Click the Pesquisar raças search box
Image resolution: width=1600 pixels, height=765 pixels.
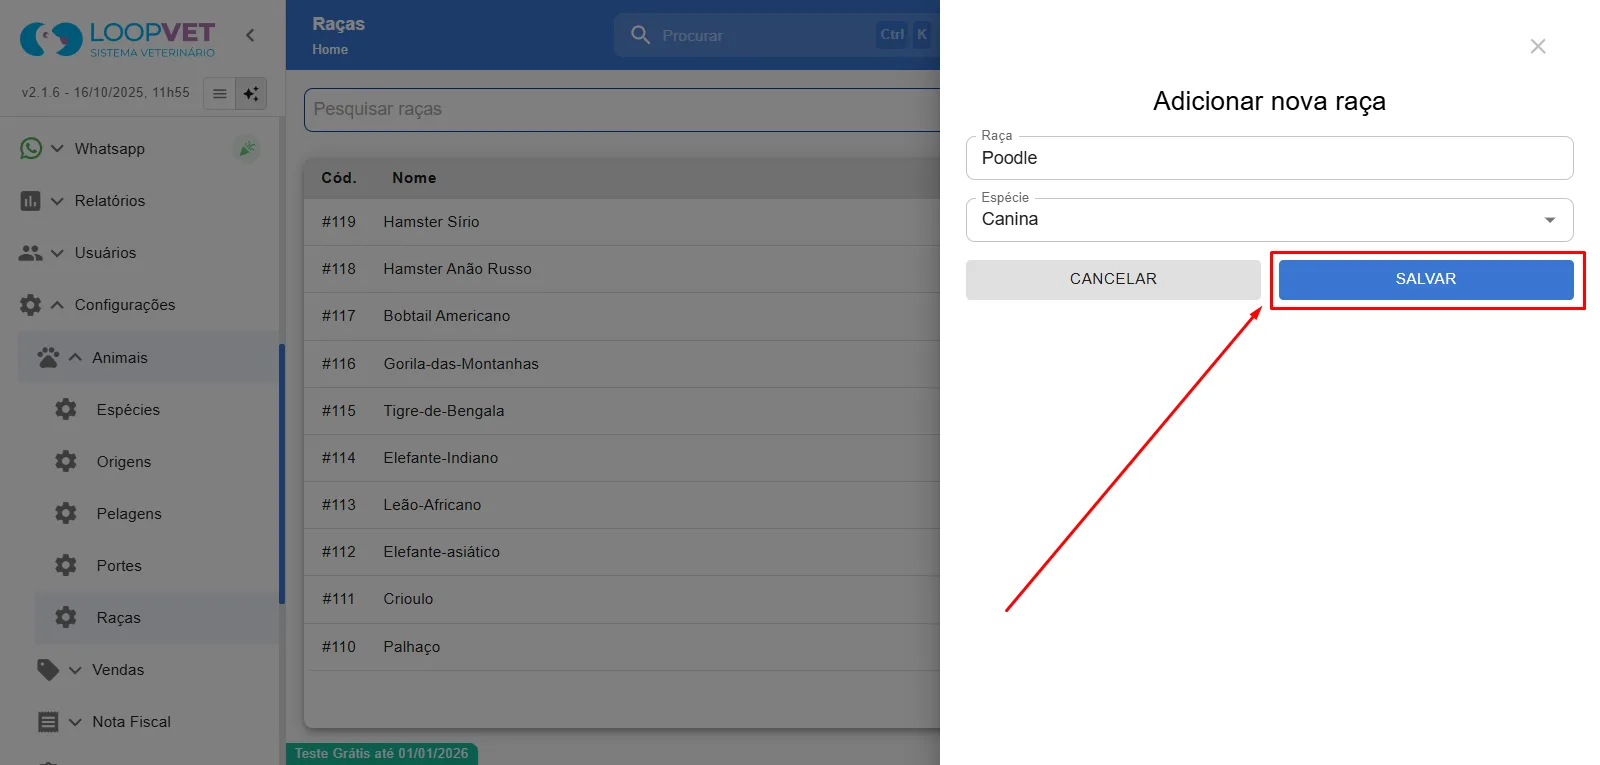622,109
